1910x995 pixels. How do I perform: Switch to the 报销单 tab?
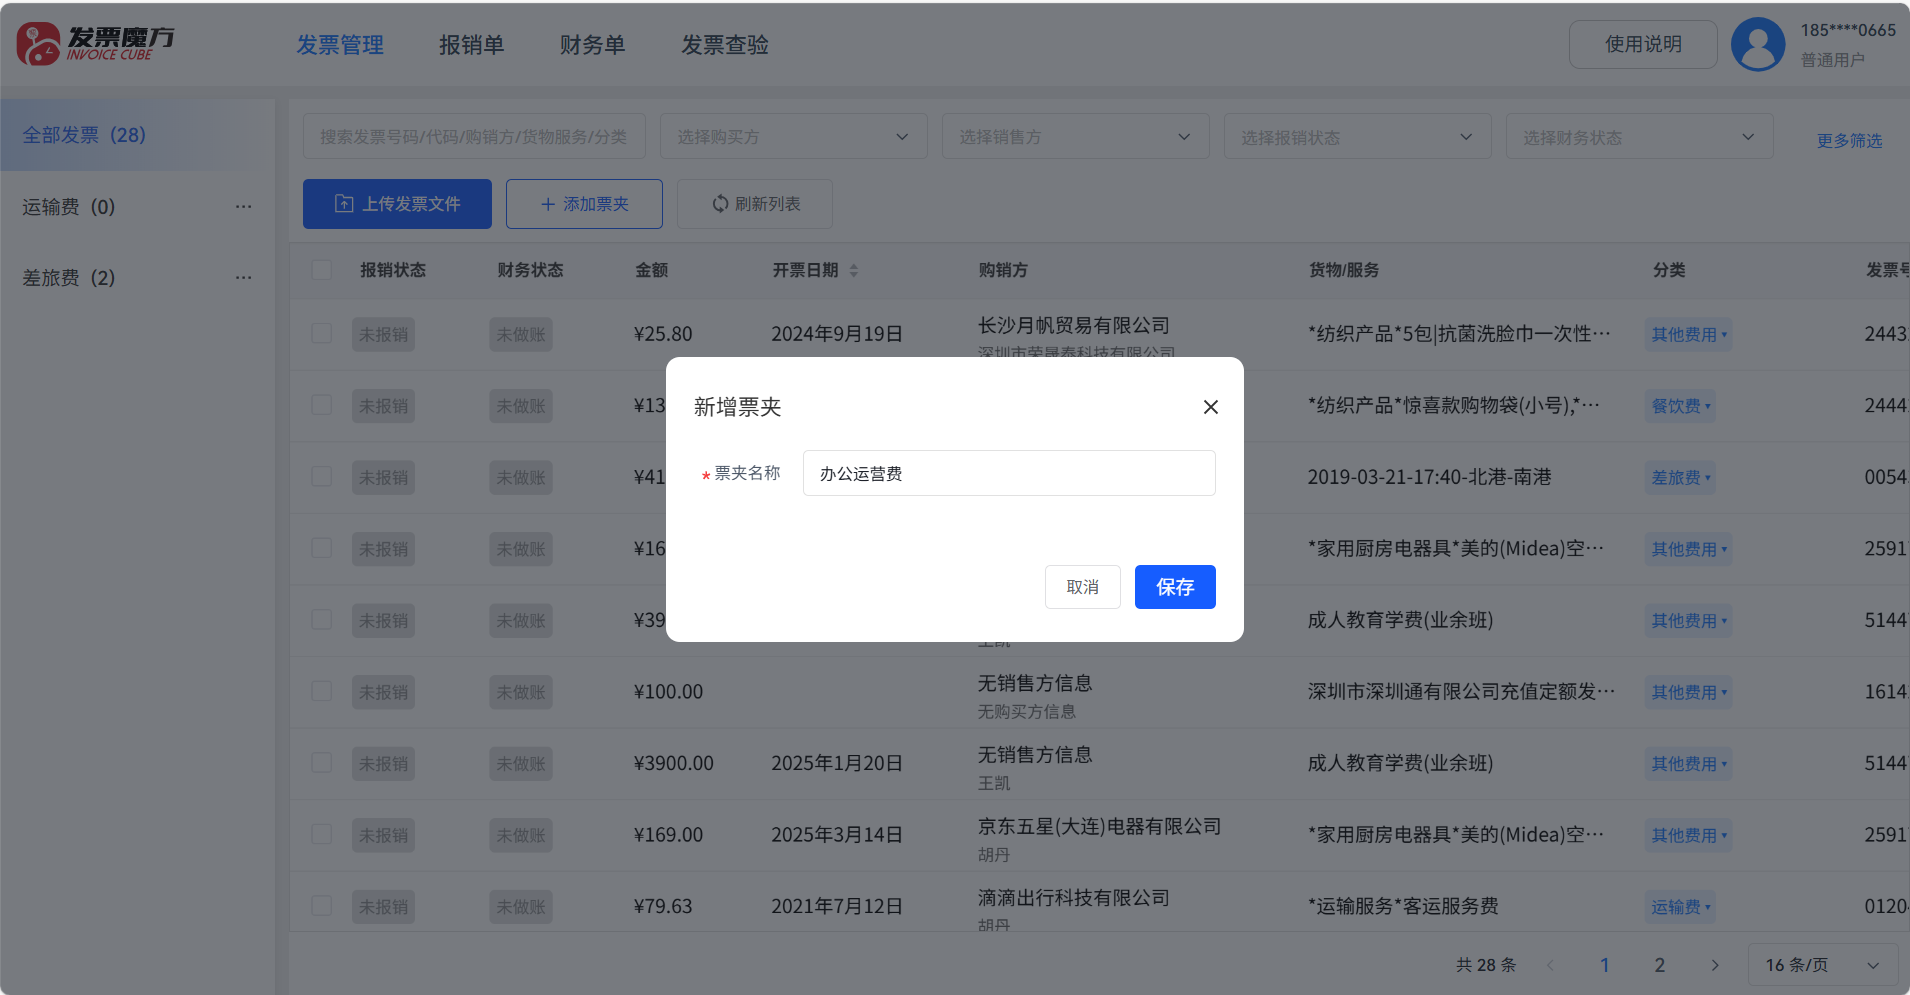pyautogui.click(x=471, y=45)
